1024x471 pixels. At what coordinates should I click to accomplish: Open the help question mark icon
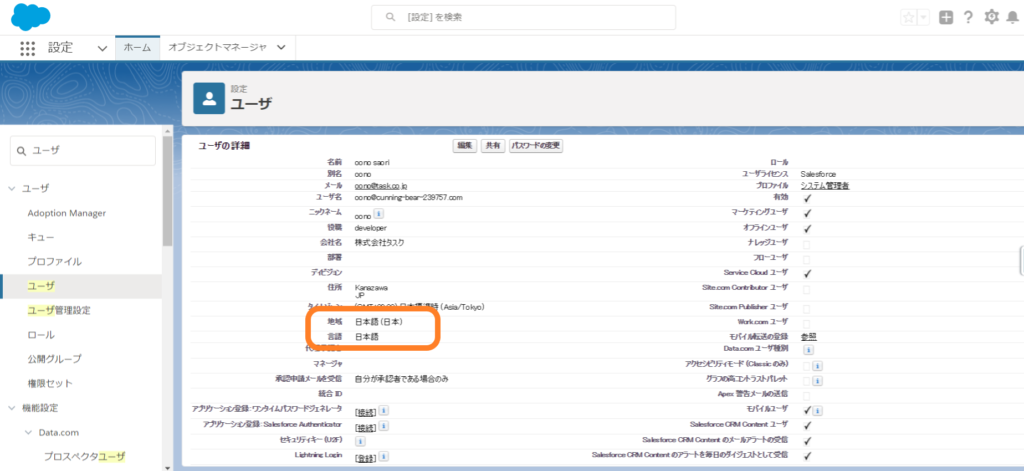pos(968,18)
